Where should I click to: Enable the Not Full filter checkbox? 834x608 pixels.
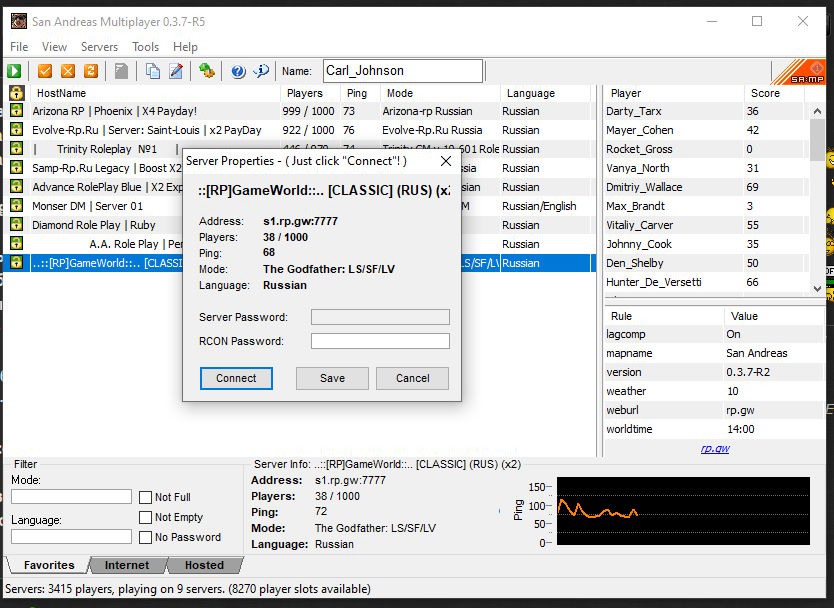coord(145,497)
